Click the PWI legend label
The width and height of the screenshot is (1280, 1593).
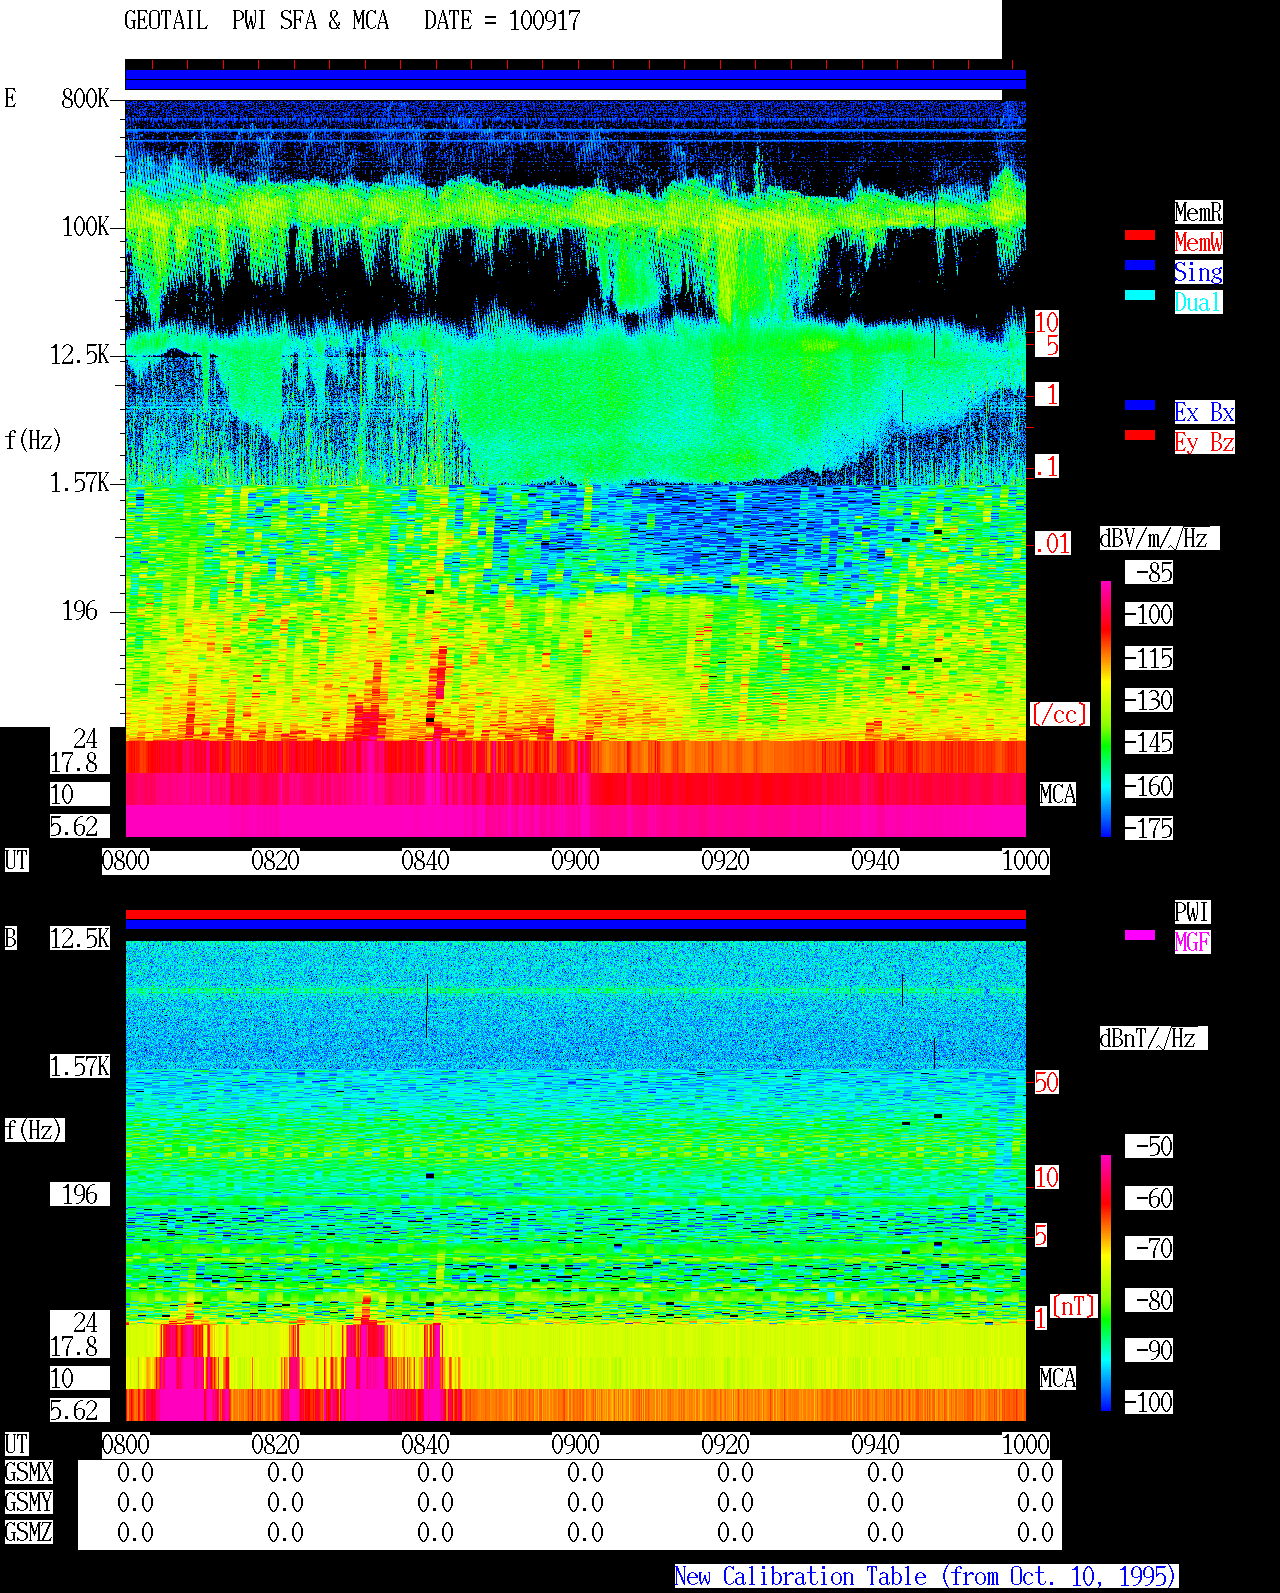tap(1192, 912)
